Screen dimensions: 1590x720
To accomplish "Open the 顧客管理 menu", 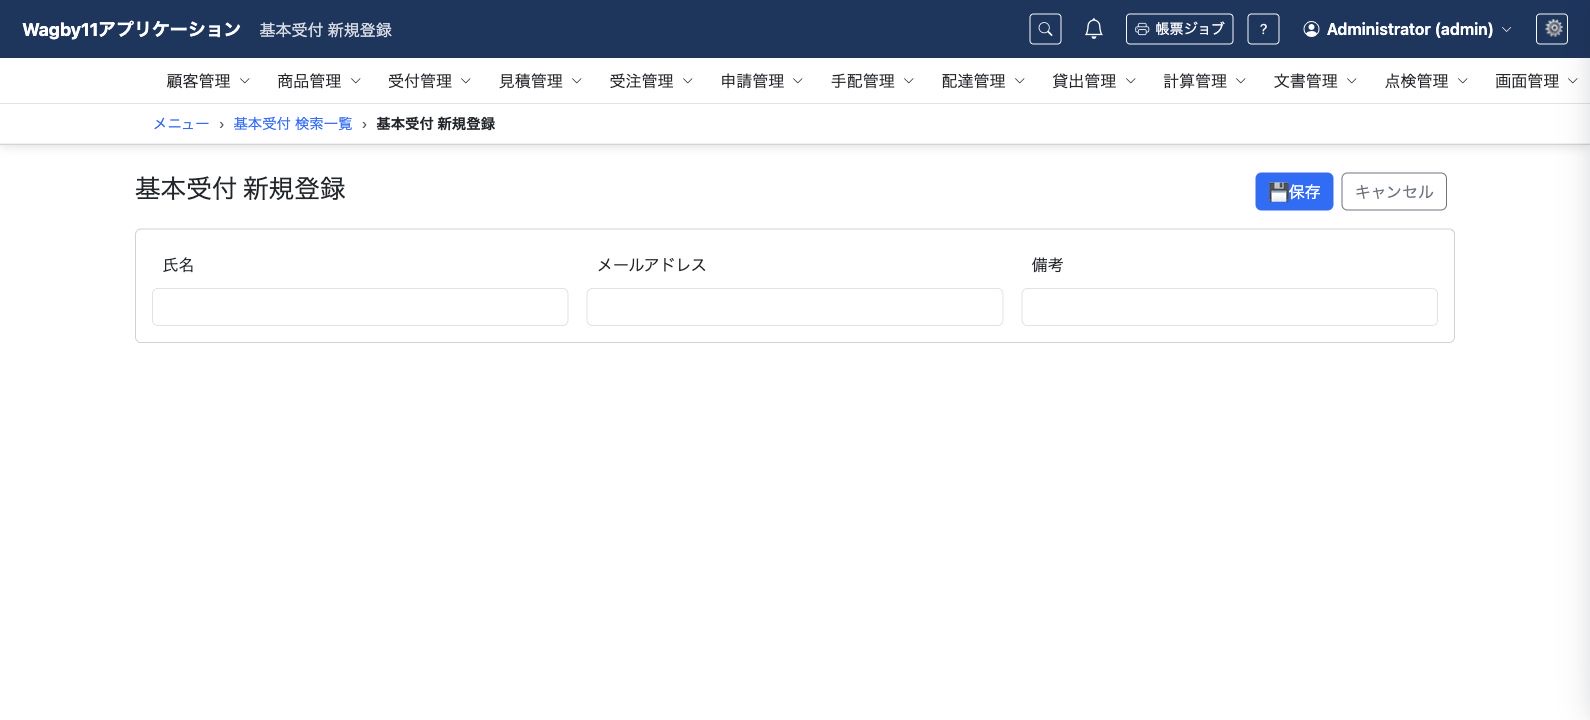I will point(208,81).
